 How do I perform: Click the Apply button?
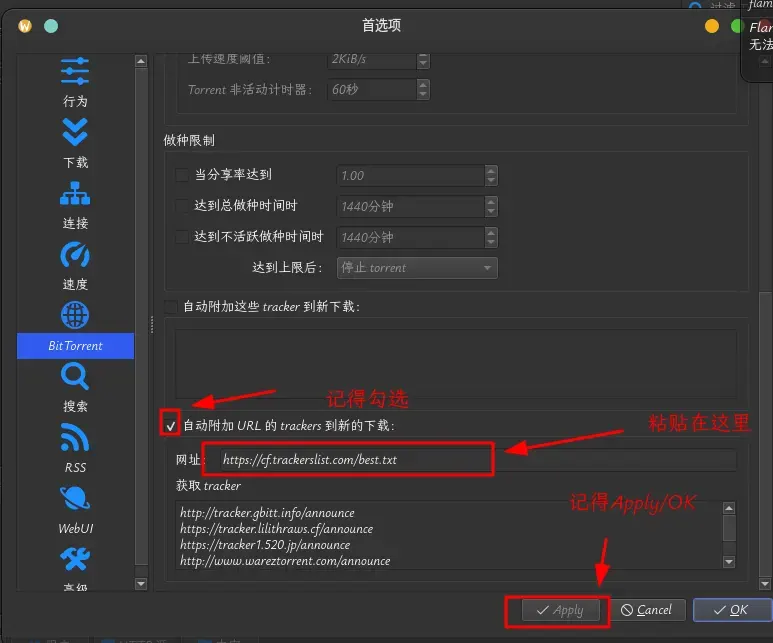(561, 610)
